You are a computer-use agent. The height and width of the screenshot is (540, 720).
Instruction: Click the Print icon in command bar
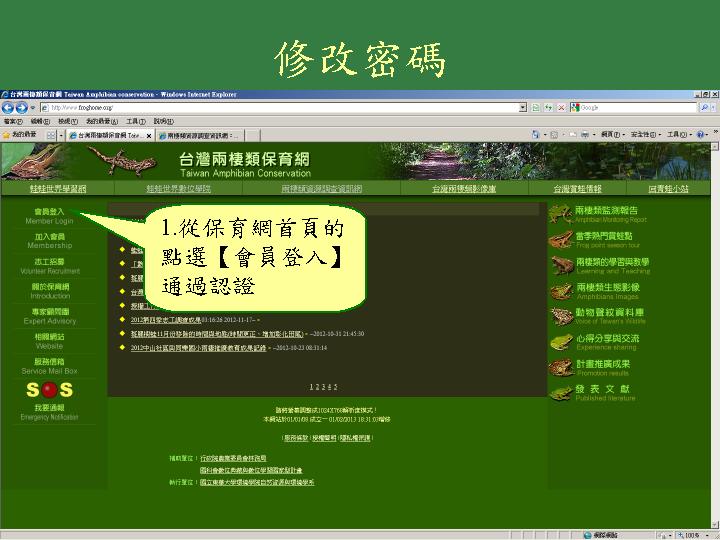pyautogui.click(x=585, y=135)
